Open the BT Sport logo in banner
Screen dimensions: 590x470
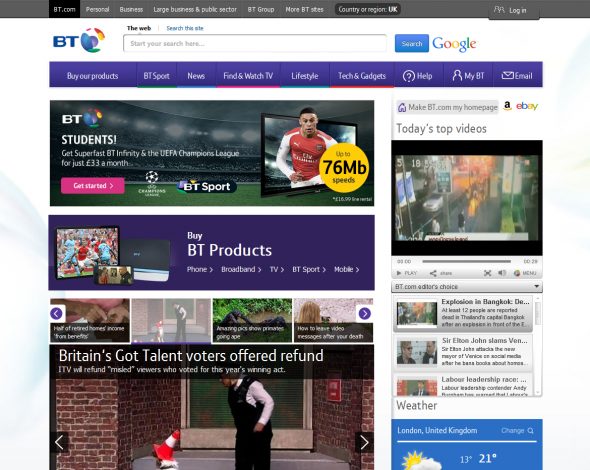(x=207, y=186)
